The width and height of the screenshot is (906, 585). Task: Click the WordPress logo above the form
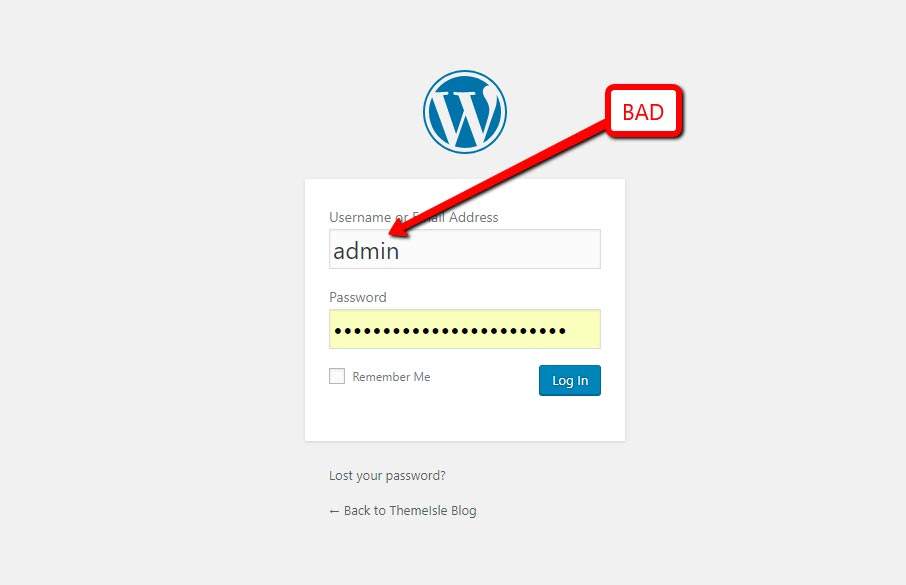[x=465, y=112]
